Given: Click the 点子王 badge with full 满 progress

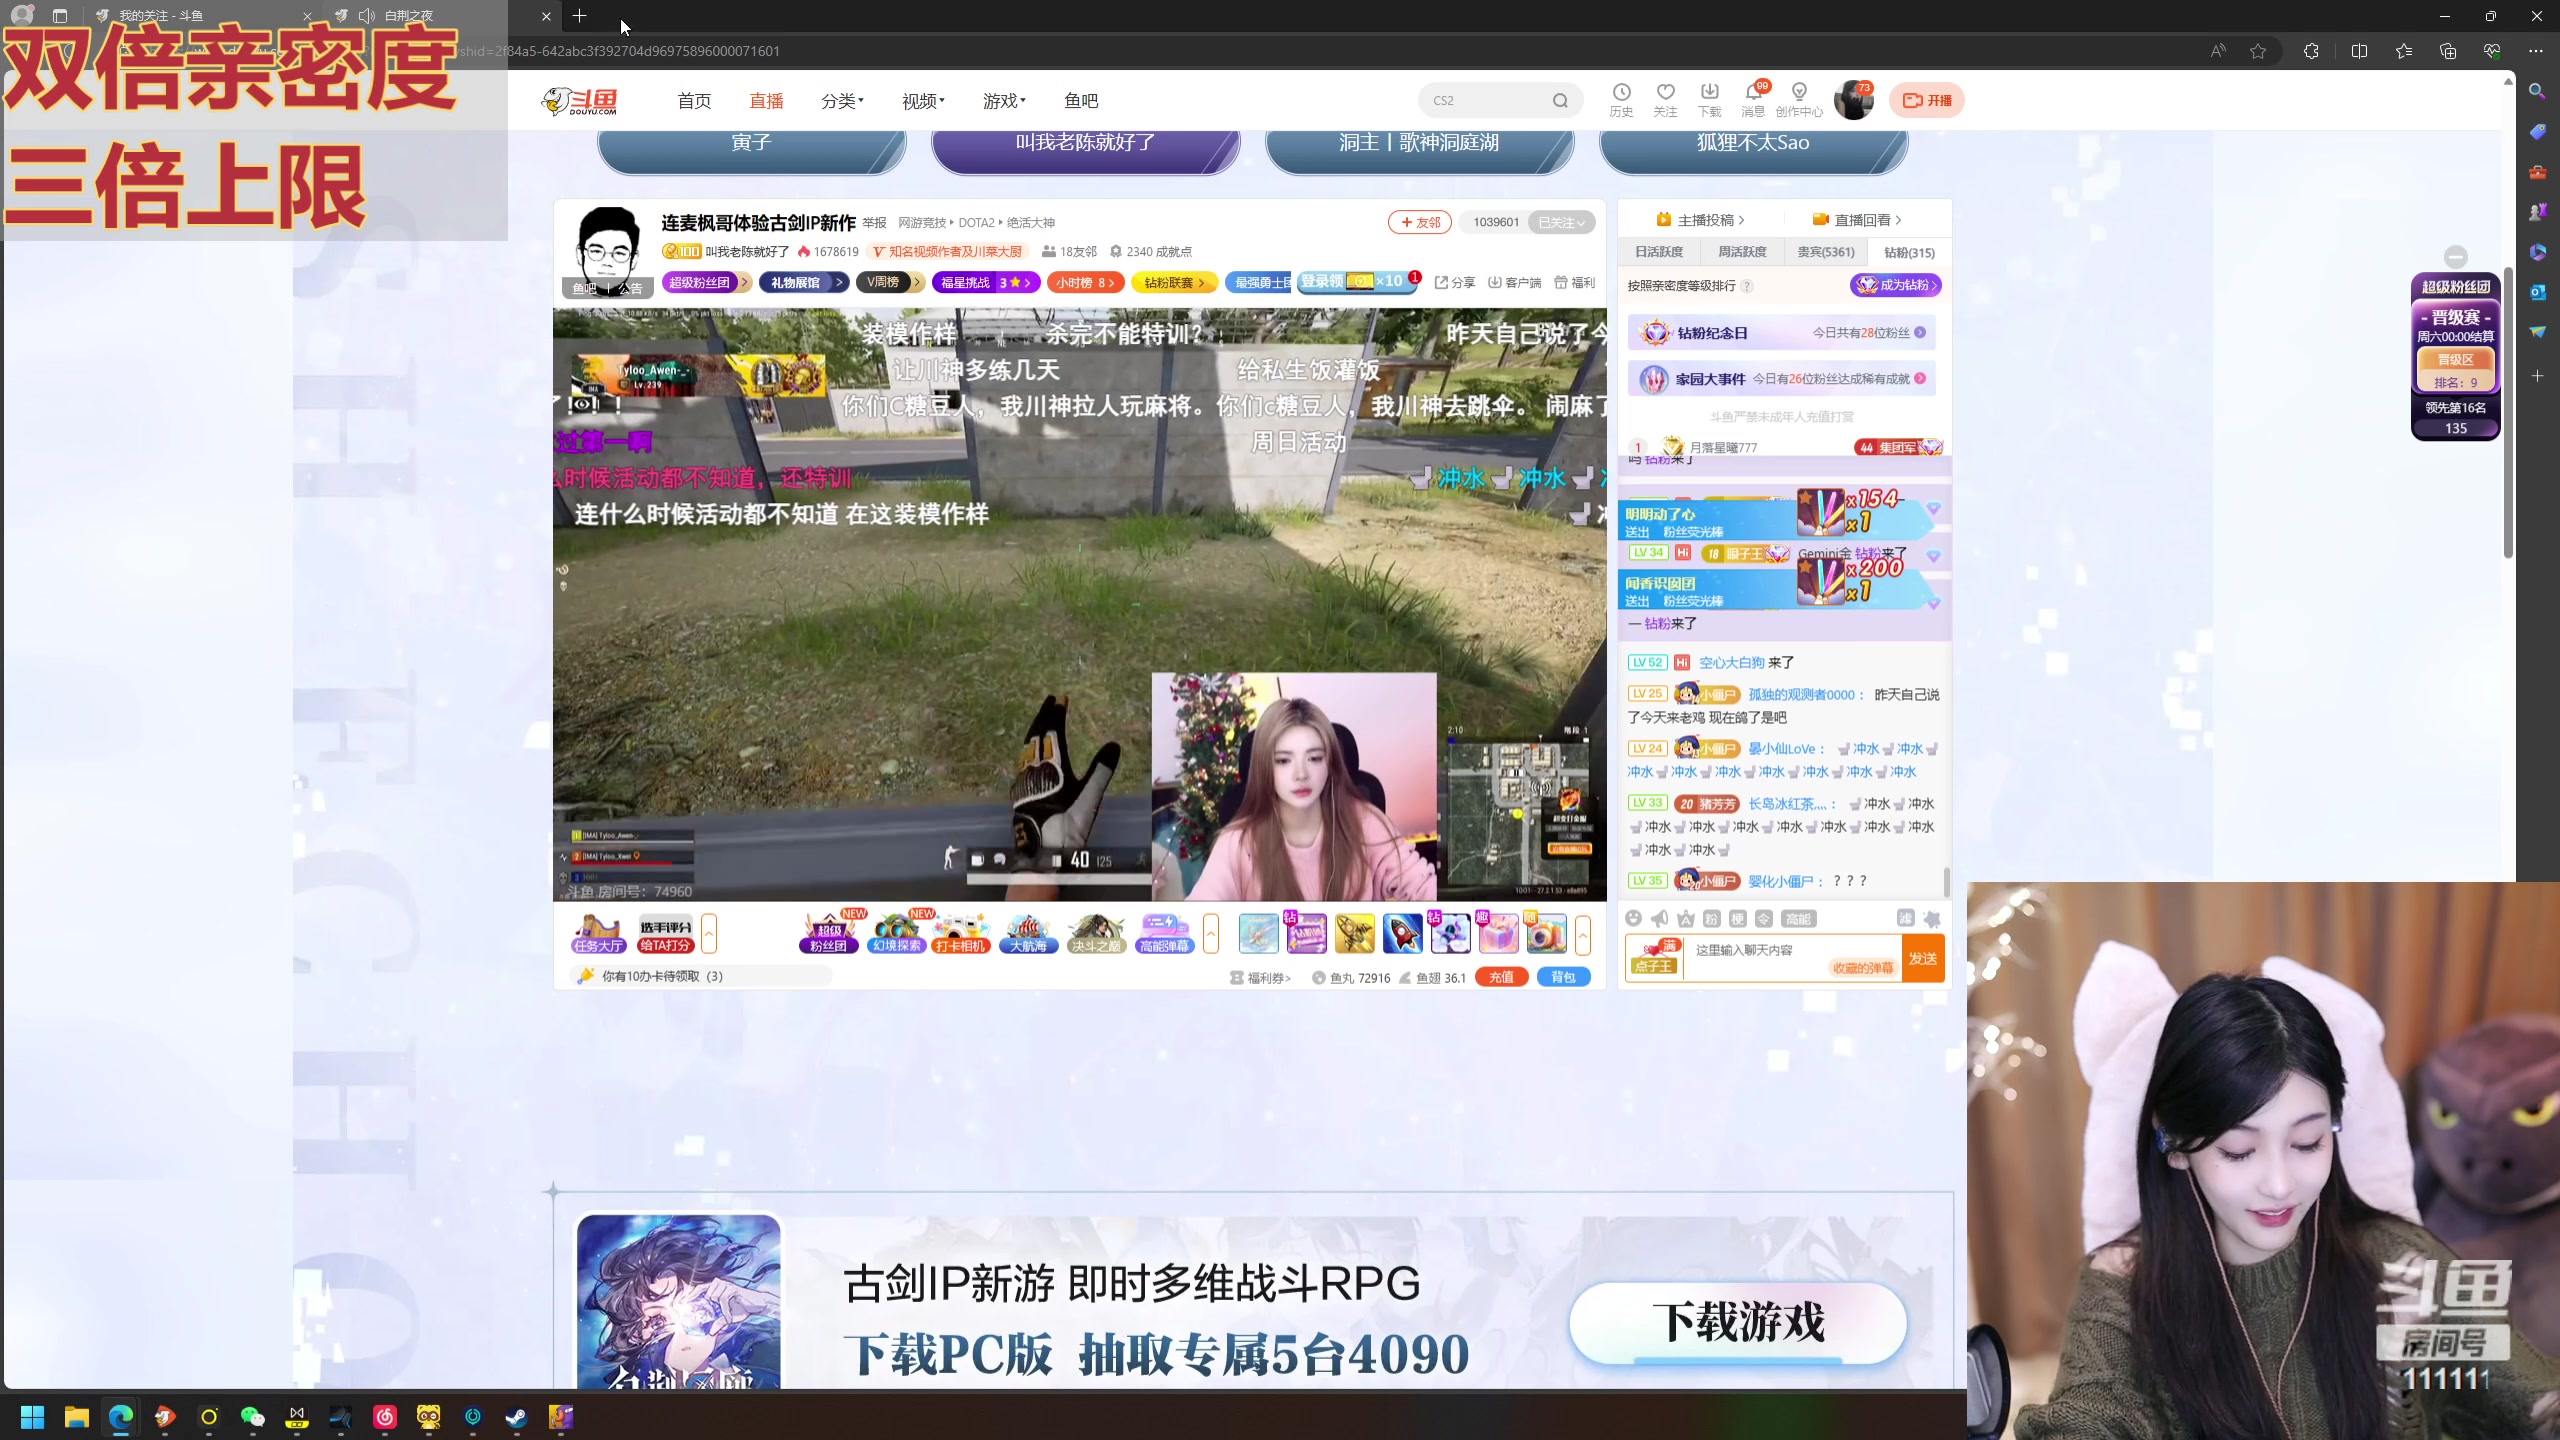Looking at the screenshot, I should click(1655, 960).
